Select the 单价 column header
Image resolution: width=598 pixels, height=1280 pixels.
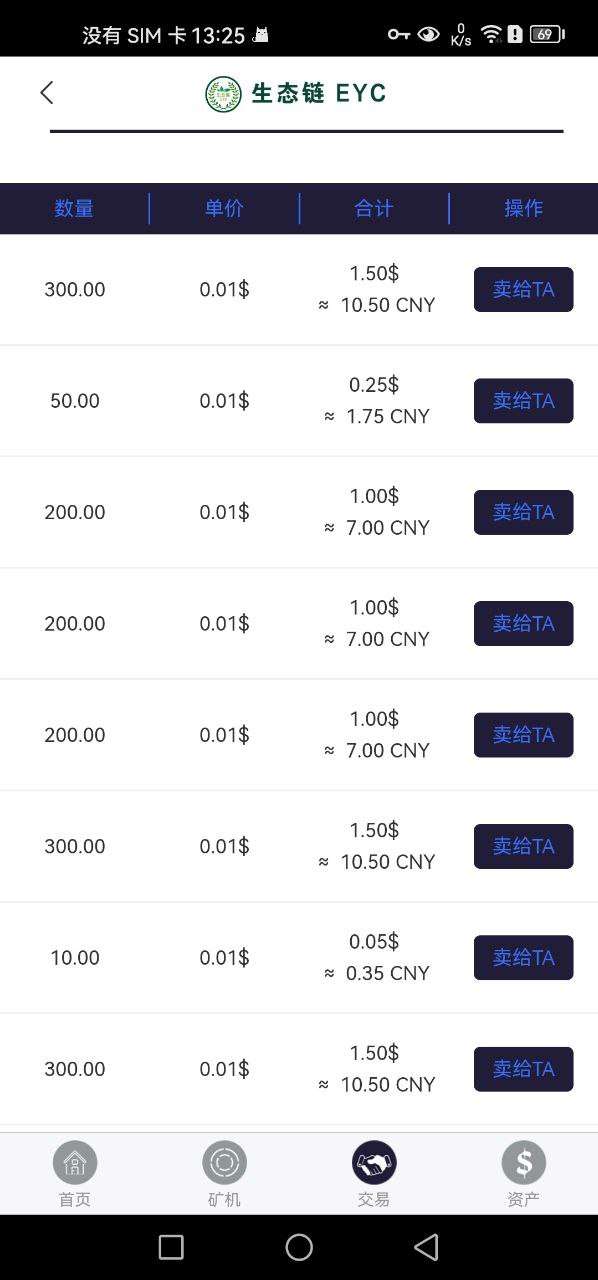[224, 208]
